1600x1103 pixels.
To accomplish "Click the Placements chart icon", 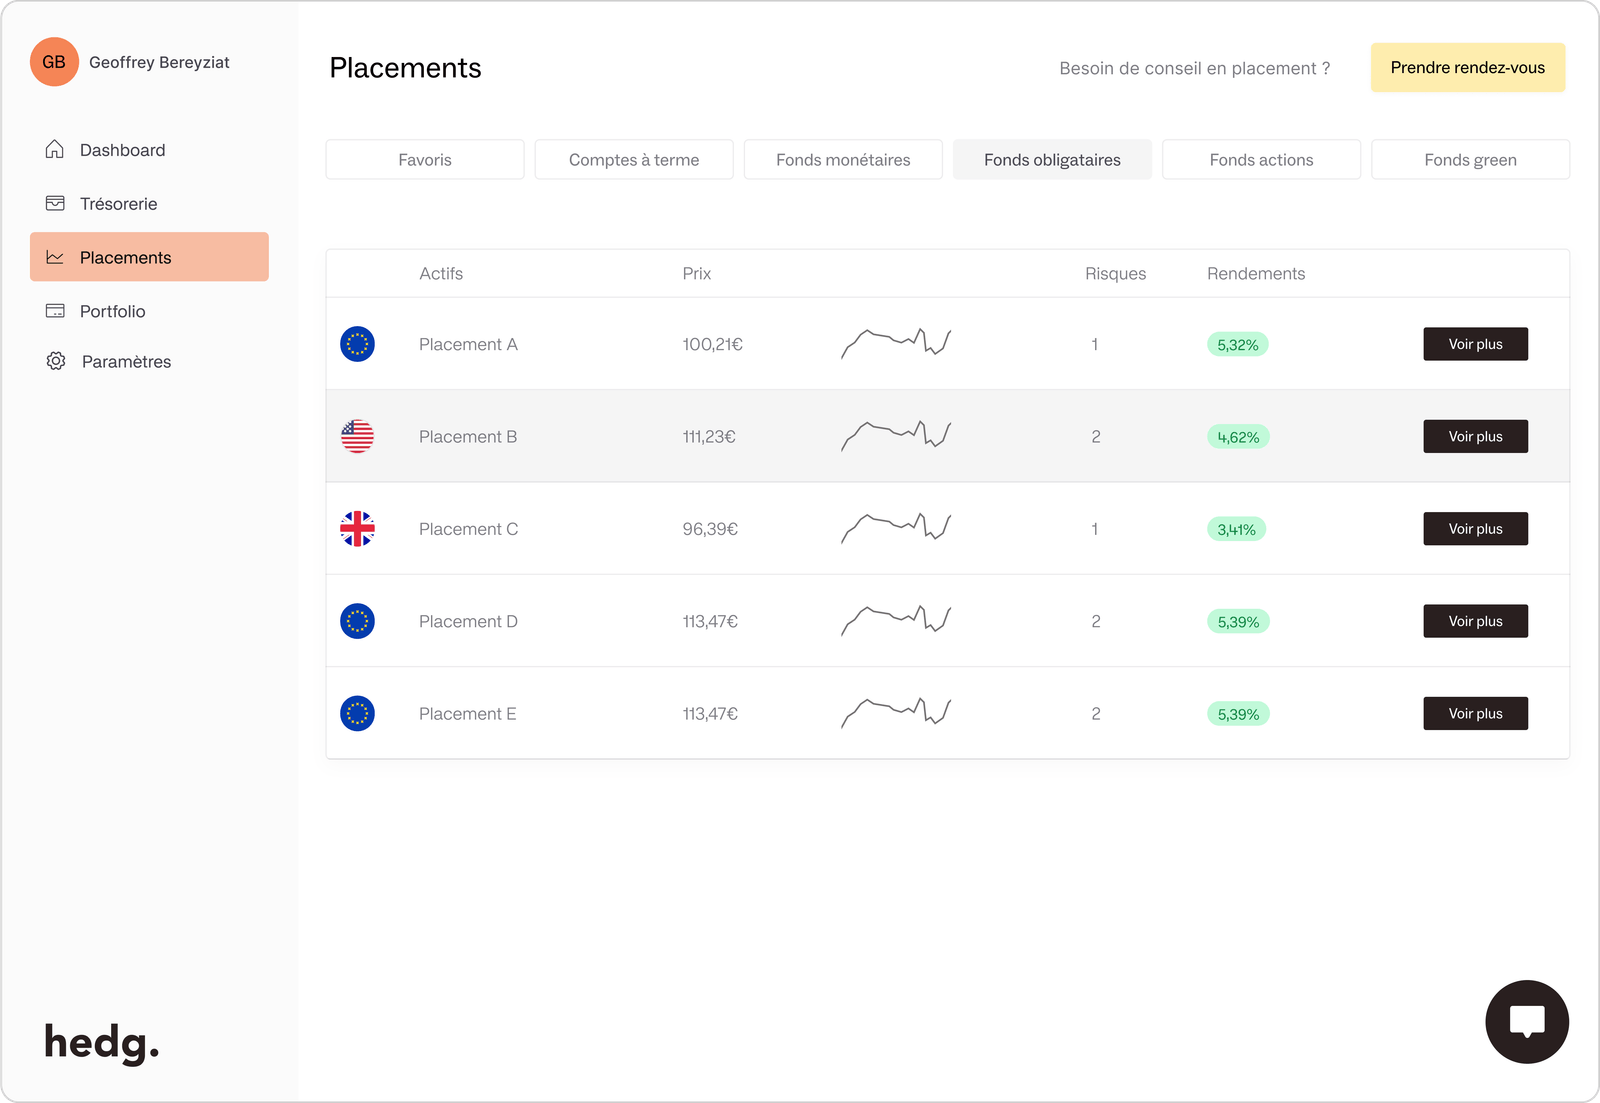I will (x=55, y=257).
